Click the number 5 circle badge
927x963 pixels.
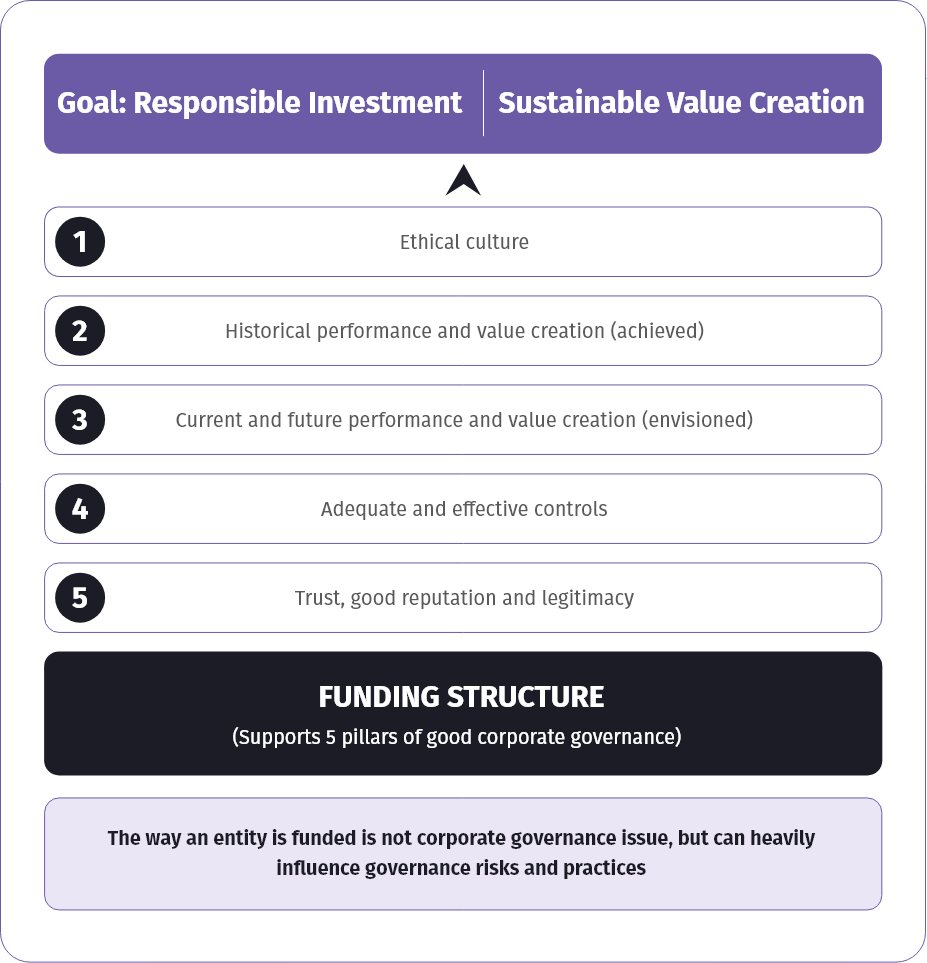[x=80, y=598]
